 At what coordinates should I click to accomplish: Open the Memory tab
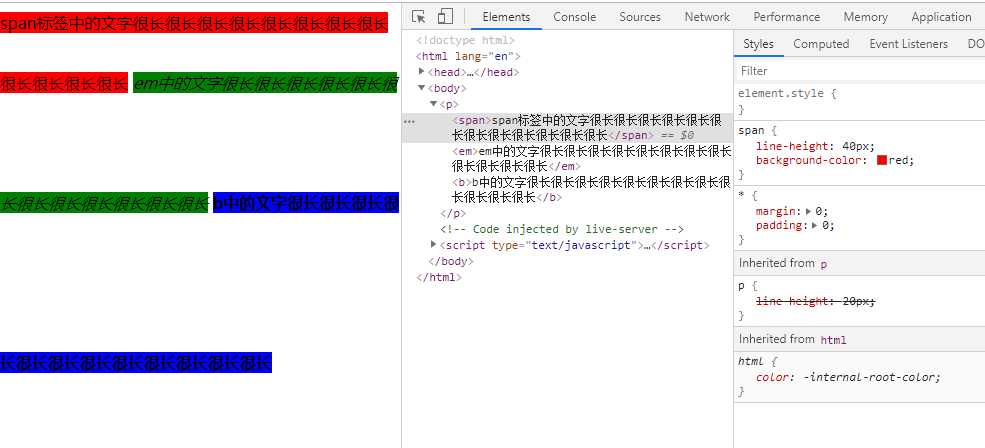(x=865, y=17)
